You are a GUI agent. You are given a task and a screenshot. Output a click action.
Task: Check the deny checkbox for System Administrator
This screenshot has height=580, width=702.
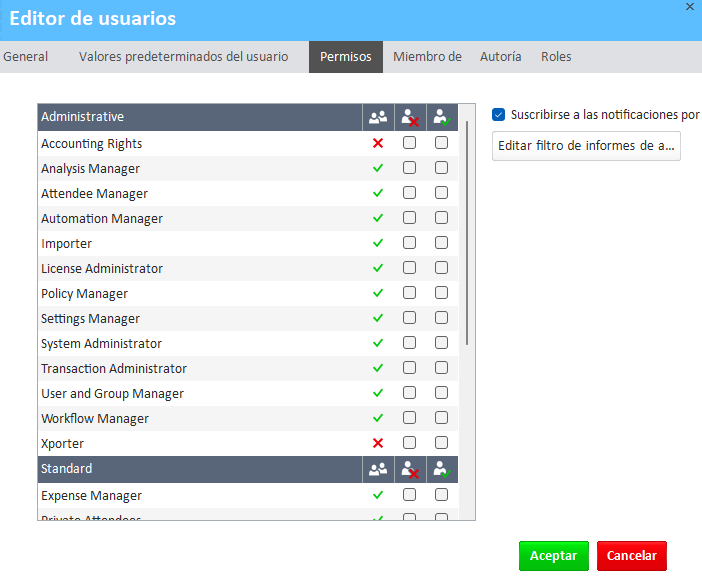[409, 343]
